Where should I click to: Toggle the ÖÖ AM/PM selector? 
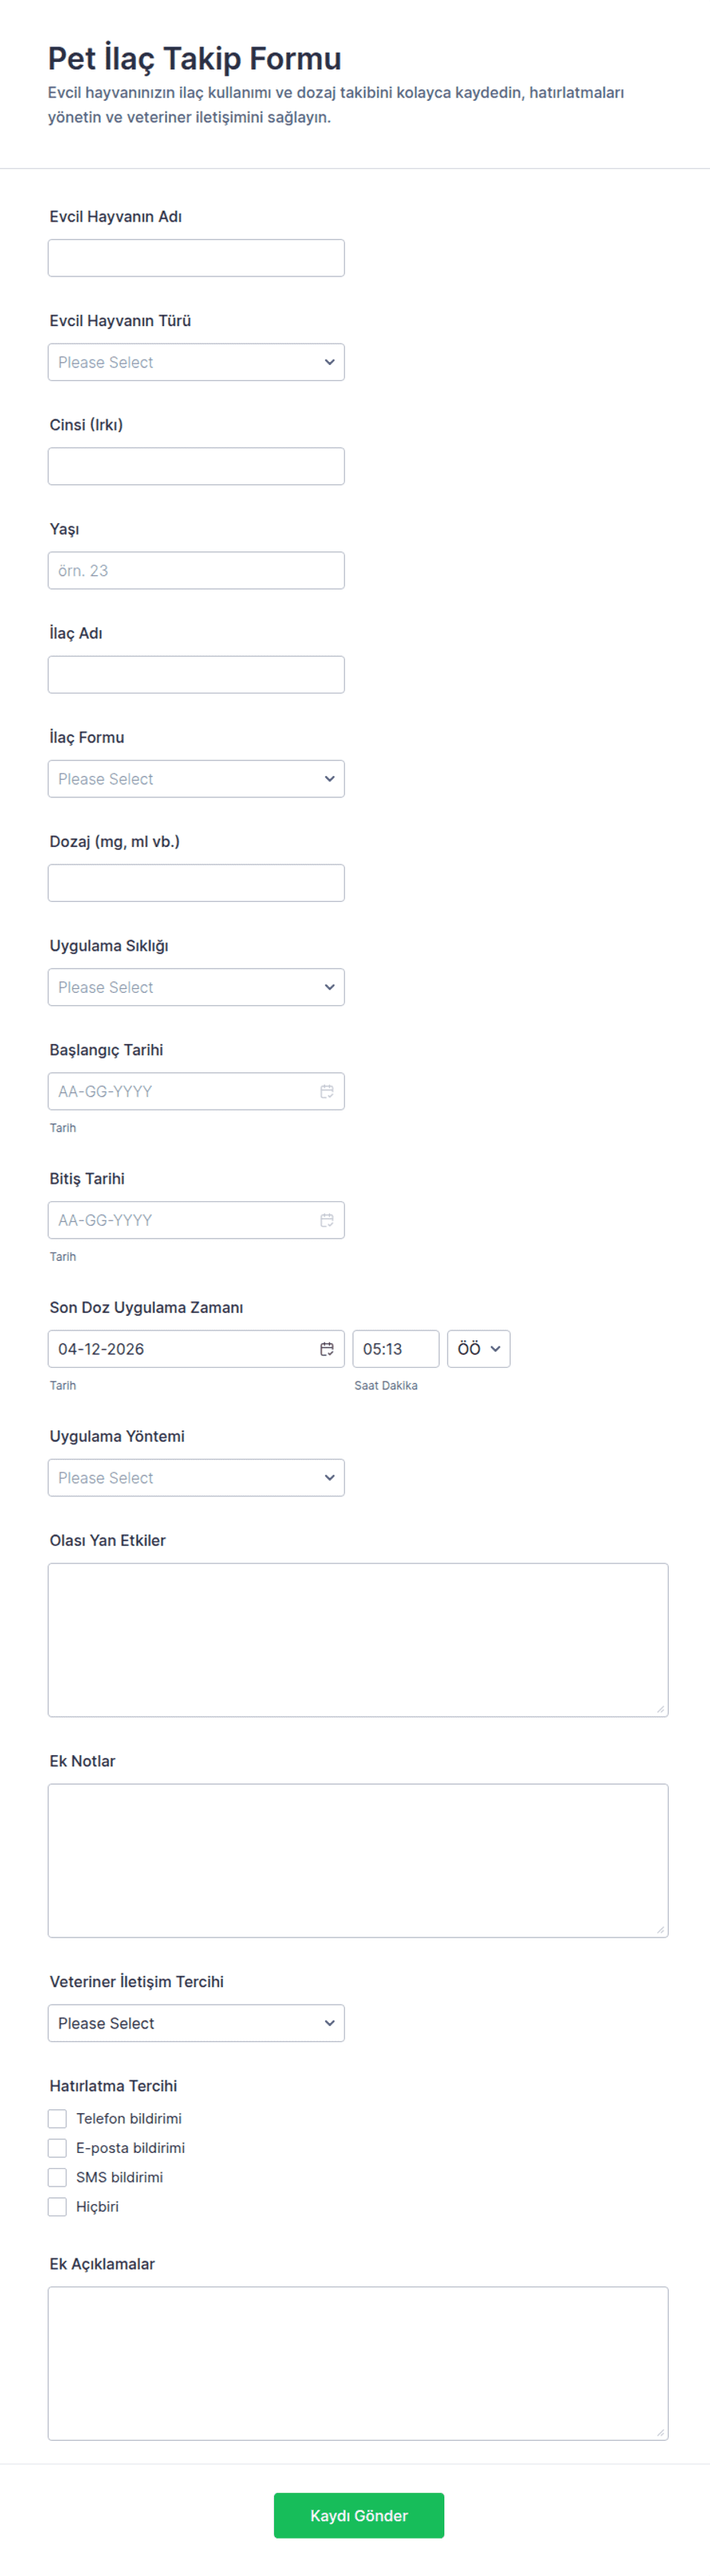pyautogui.click(x=478, y=1349)
